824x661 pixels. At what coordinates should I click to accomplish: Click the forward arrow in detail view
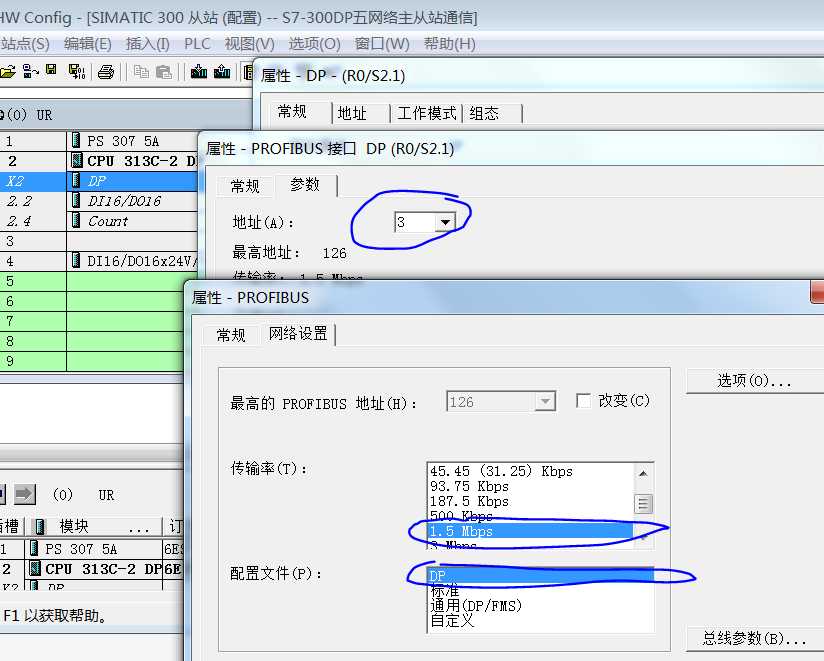tap(24, 494)
